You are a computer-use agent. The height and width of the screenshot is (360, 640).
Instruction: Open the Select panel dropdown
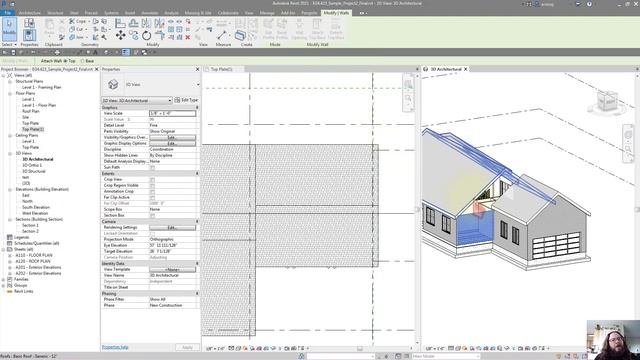9,44
